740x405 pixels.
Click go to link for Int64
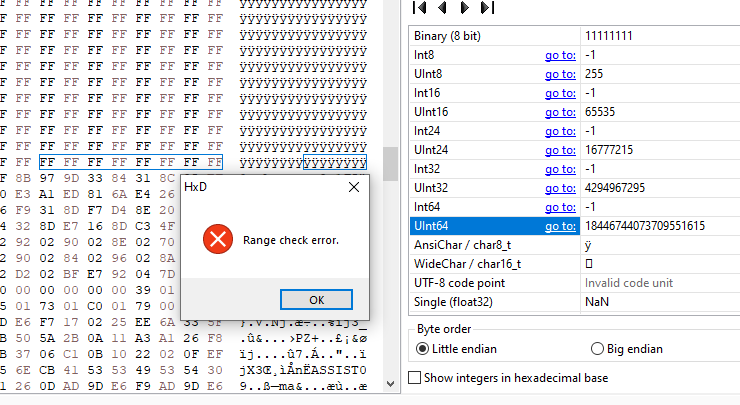coord(560,207)
